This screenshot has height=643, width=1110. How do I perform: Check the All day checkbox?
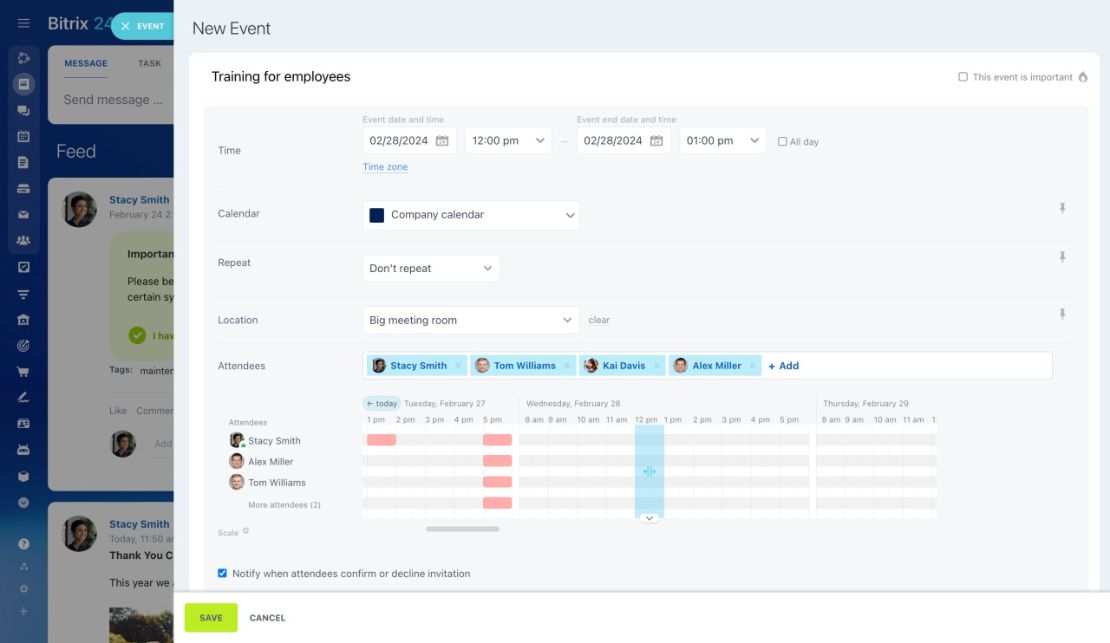click(782, 142)
